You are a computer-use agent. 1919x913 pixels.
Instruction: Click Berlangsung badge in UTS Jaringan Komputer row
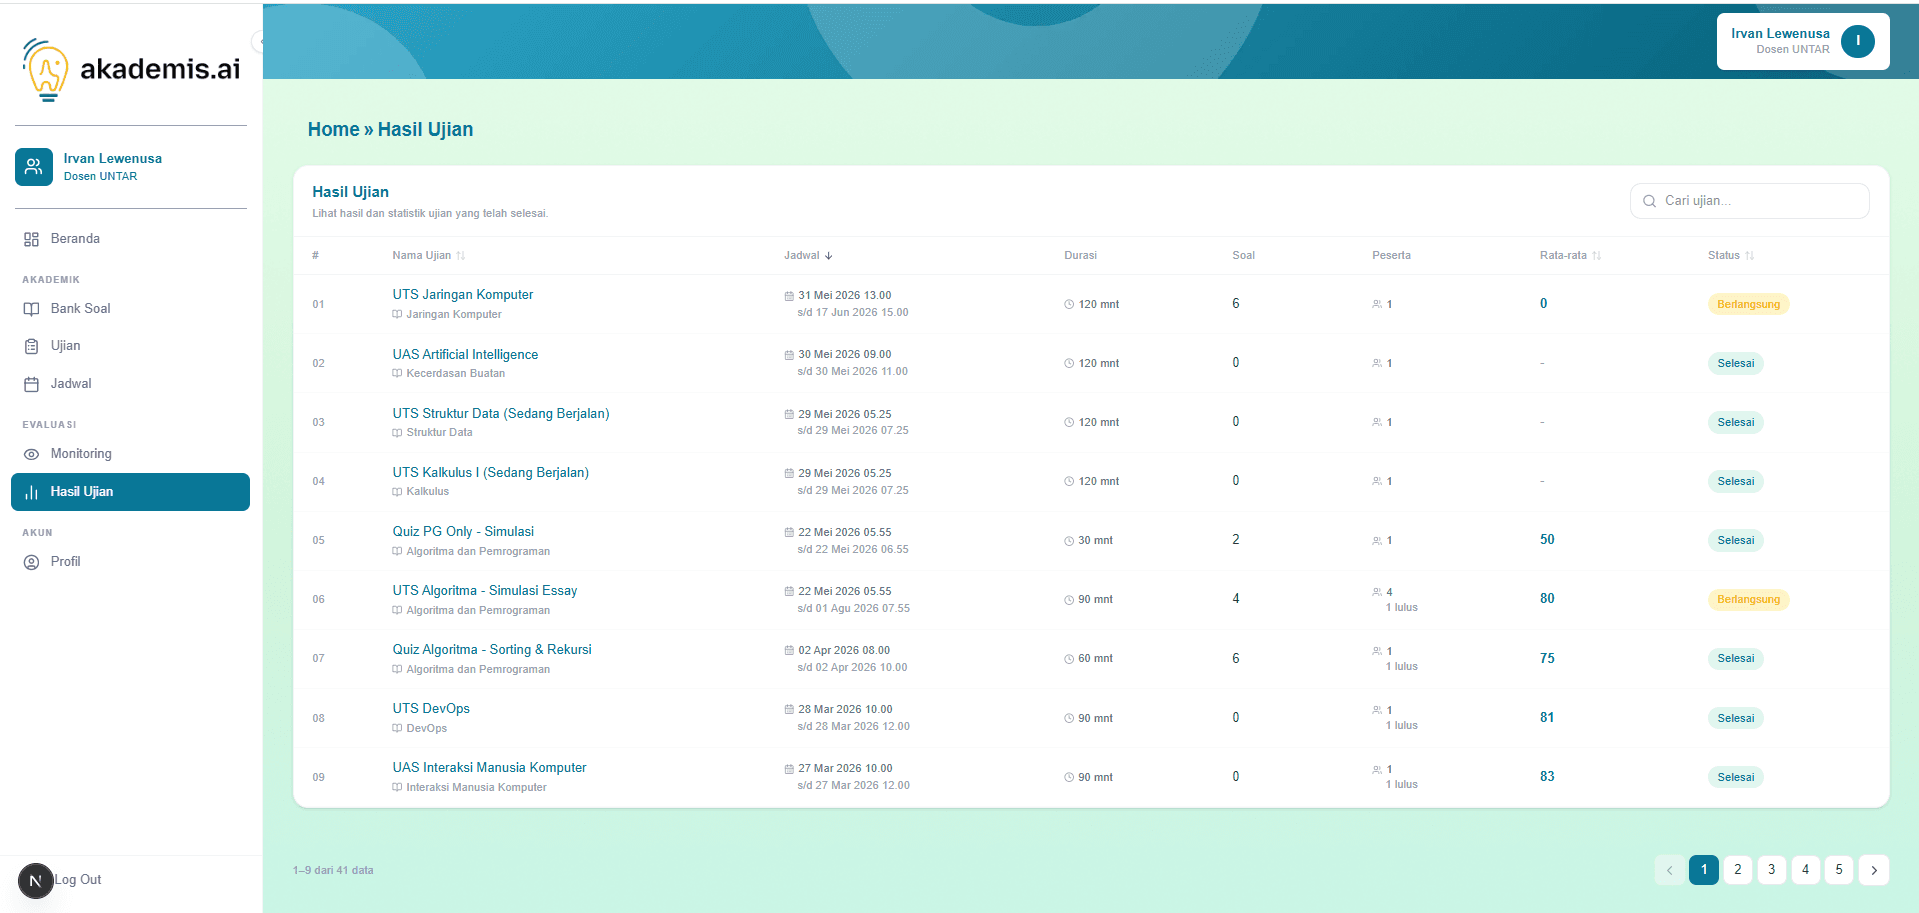coord(1748,305)
